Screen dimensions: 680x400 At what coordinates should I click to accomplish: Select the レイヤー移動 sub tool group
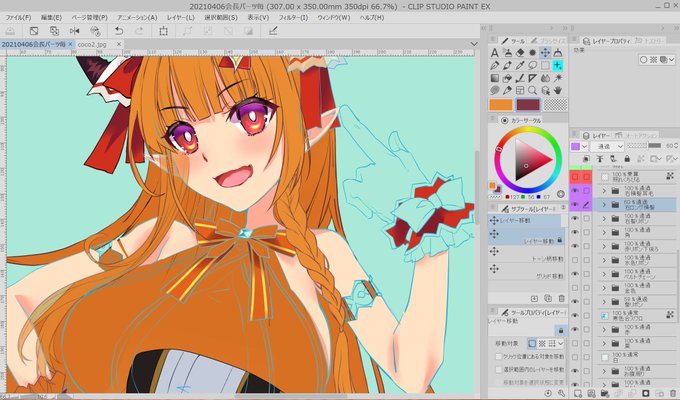pyautogui.click(x=527, y=220)
